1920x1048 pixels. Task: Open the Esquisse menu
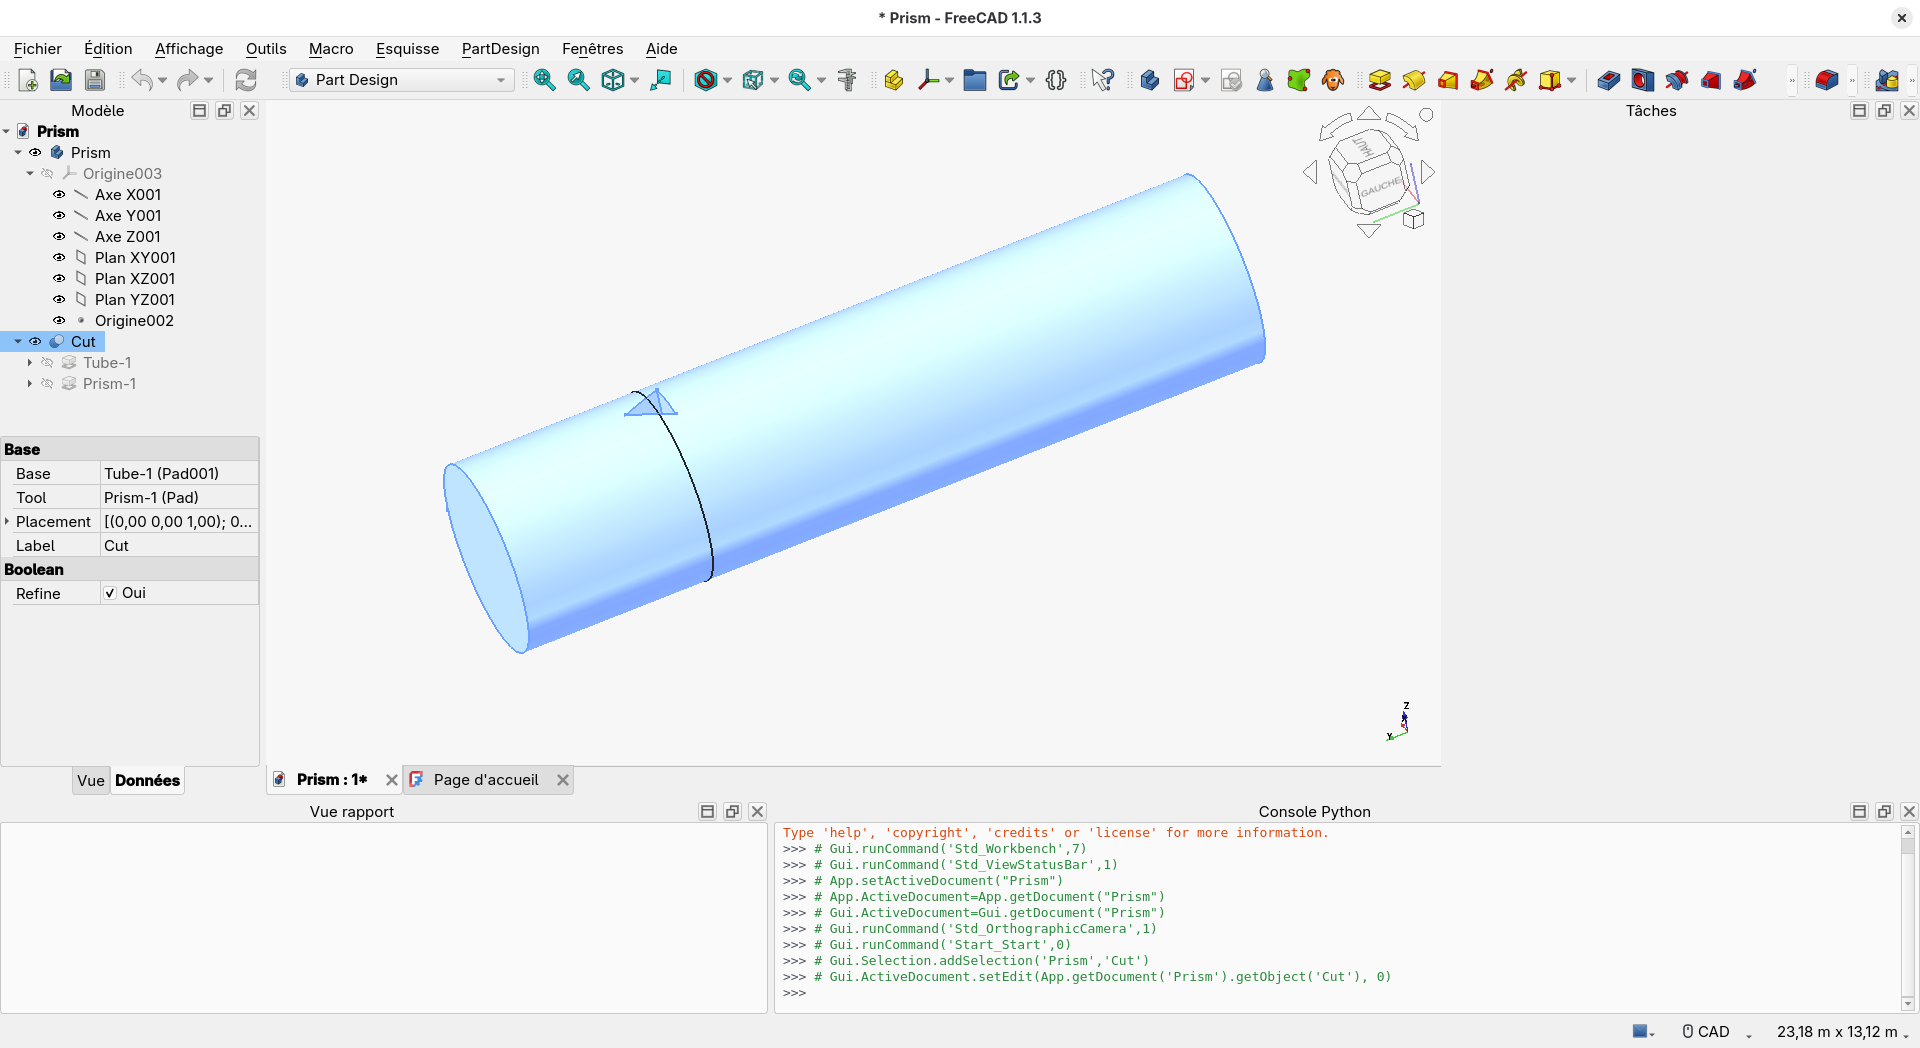tap(407, 49)
